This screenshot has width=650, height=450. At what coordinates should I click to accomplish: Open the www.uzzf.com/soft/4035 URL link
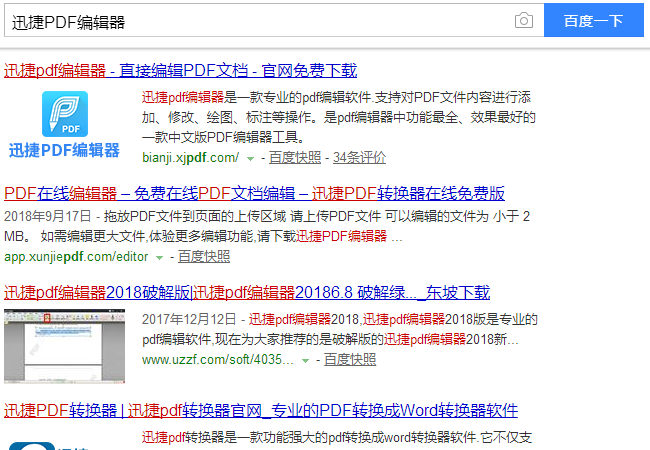tap(218, 359)
